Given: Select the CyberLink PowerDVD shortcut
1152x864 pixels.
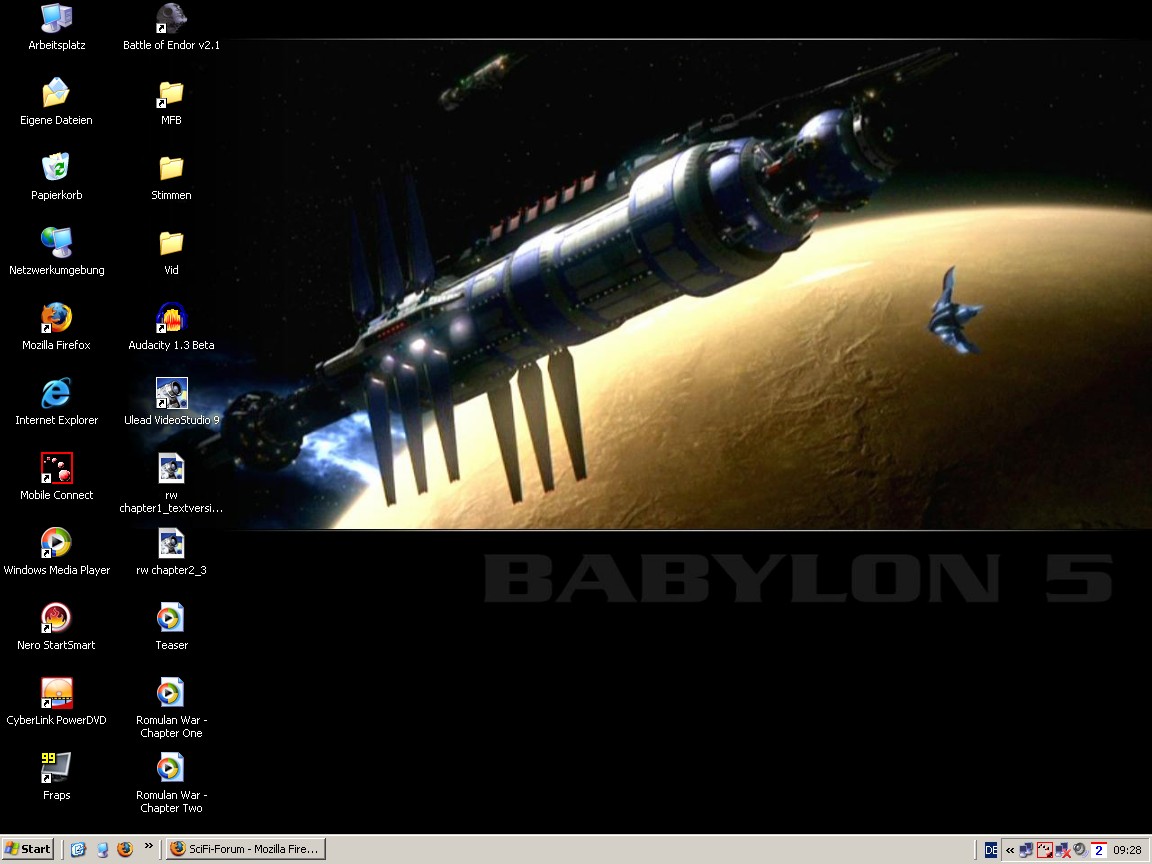Looking at the screenshot, I should click(x=56, y=694).
